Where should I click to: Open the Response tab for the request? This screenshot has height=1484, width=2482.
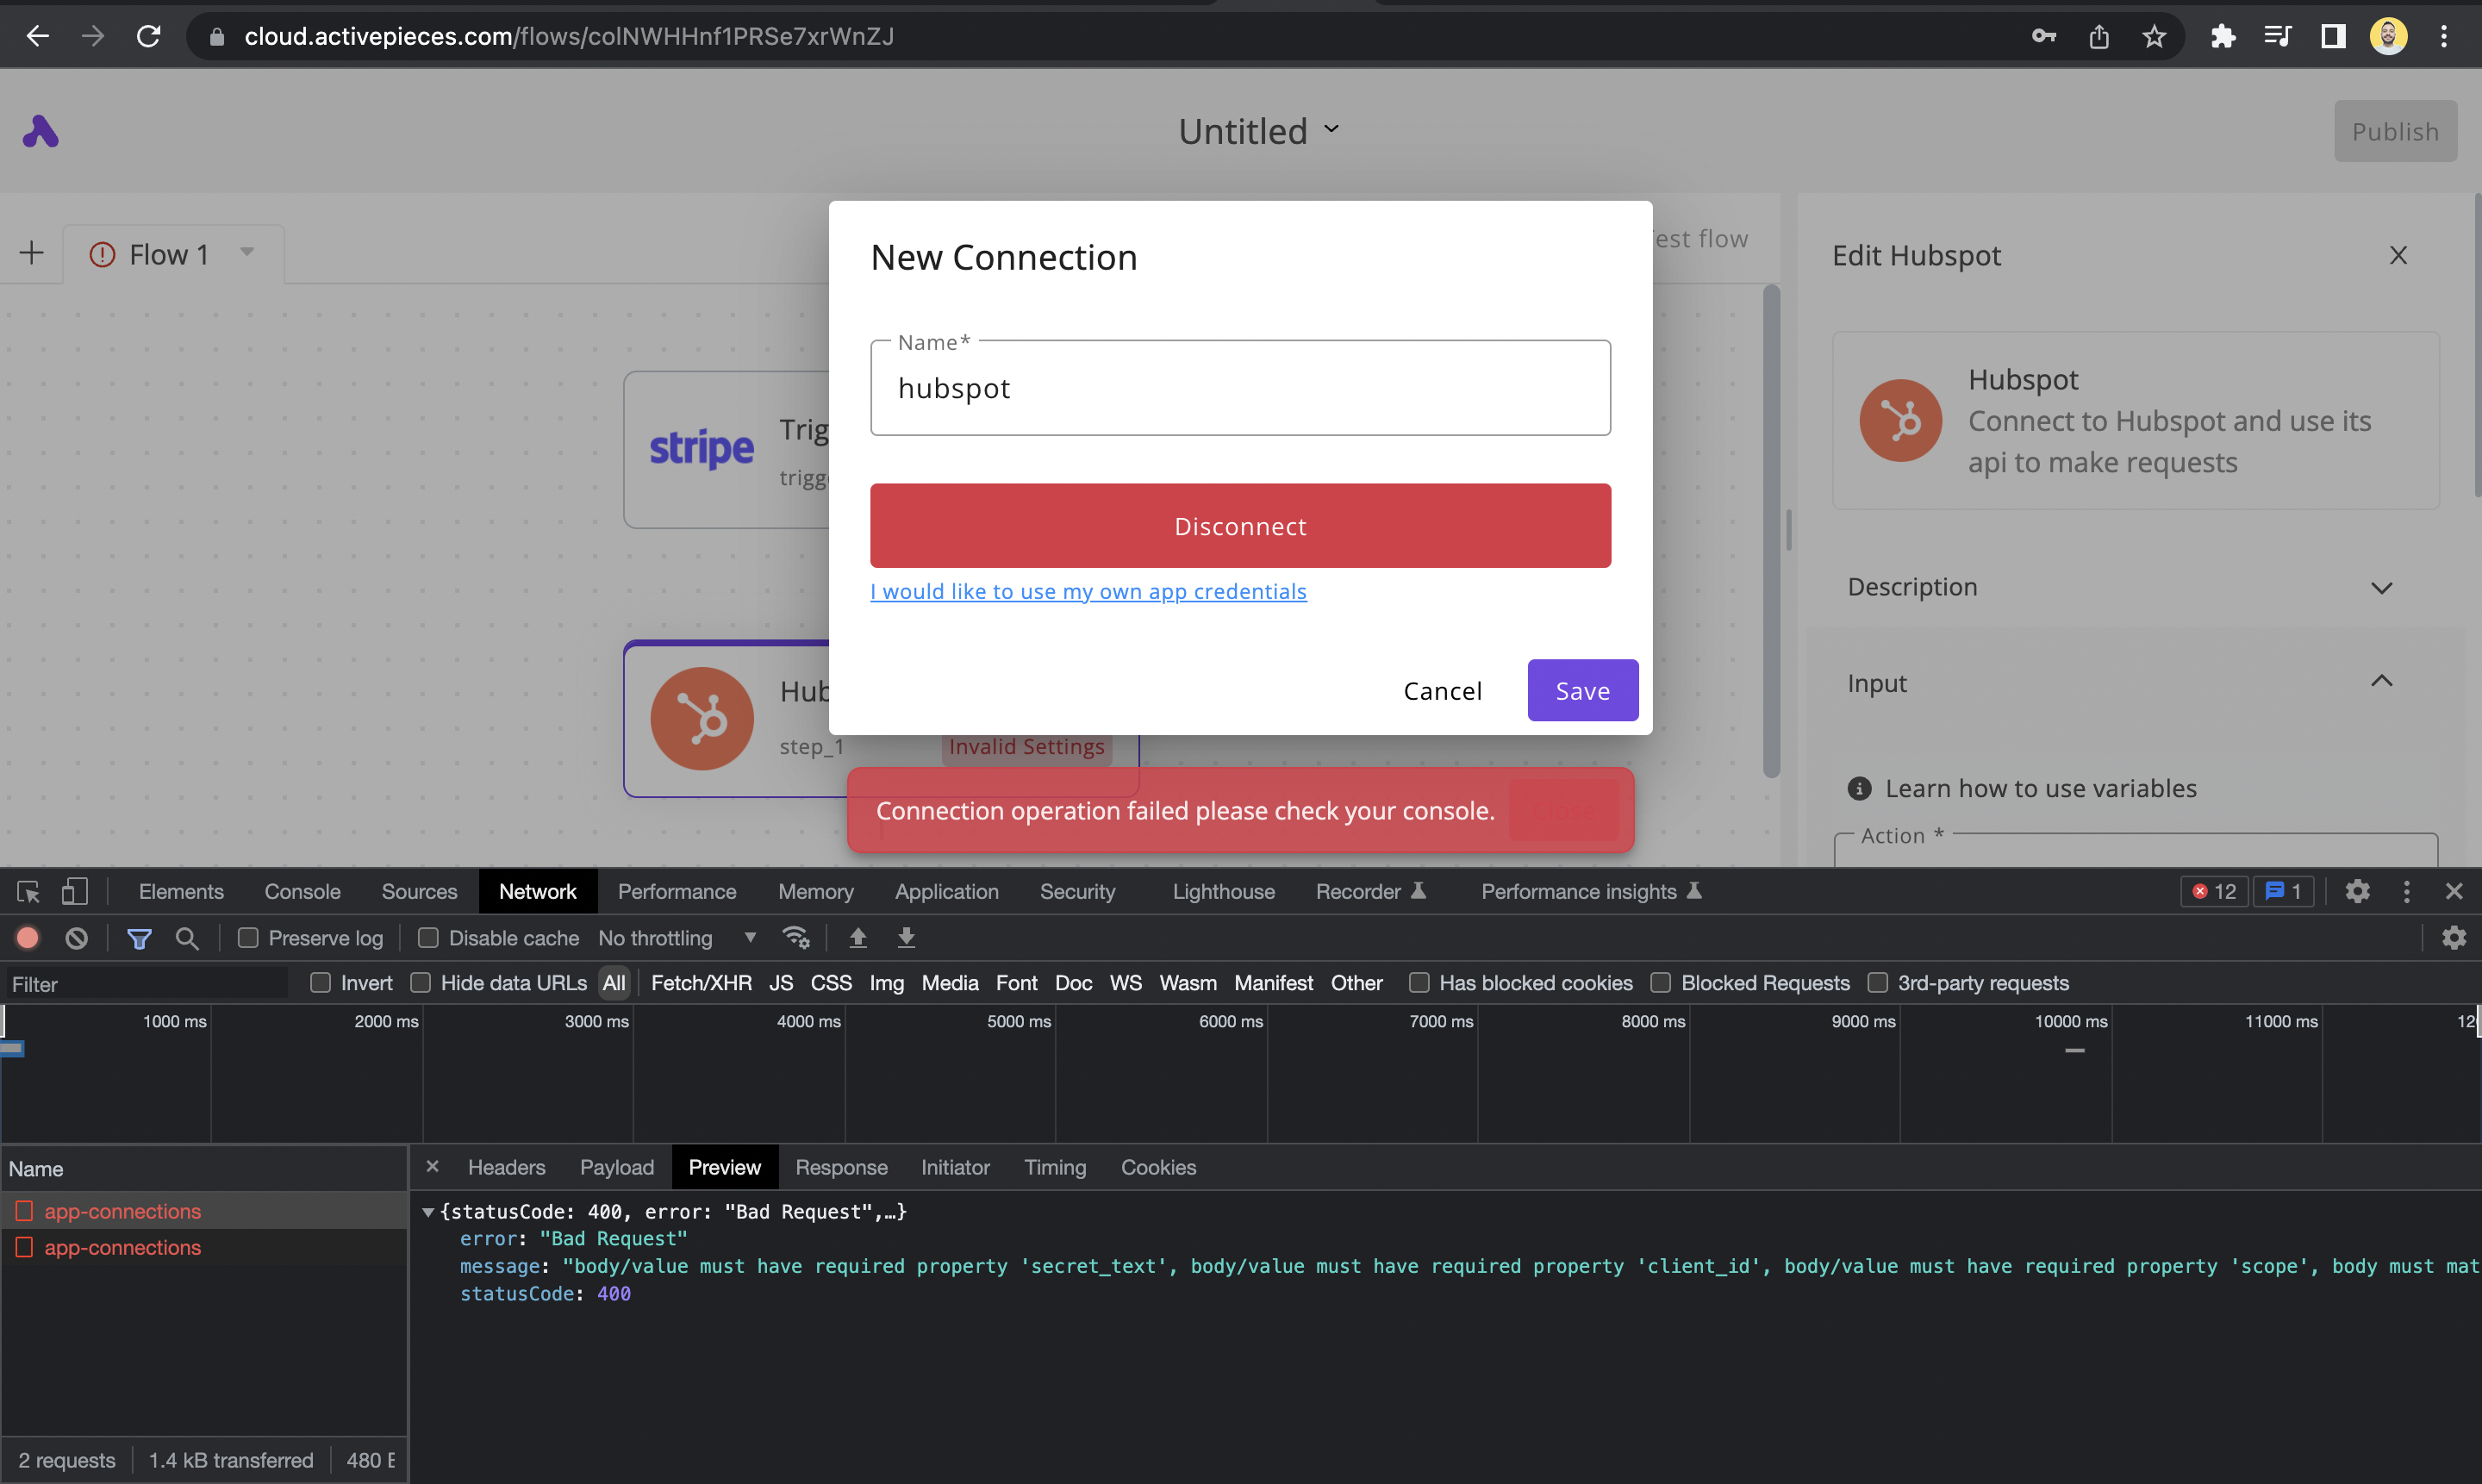coord(842,1167)
